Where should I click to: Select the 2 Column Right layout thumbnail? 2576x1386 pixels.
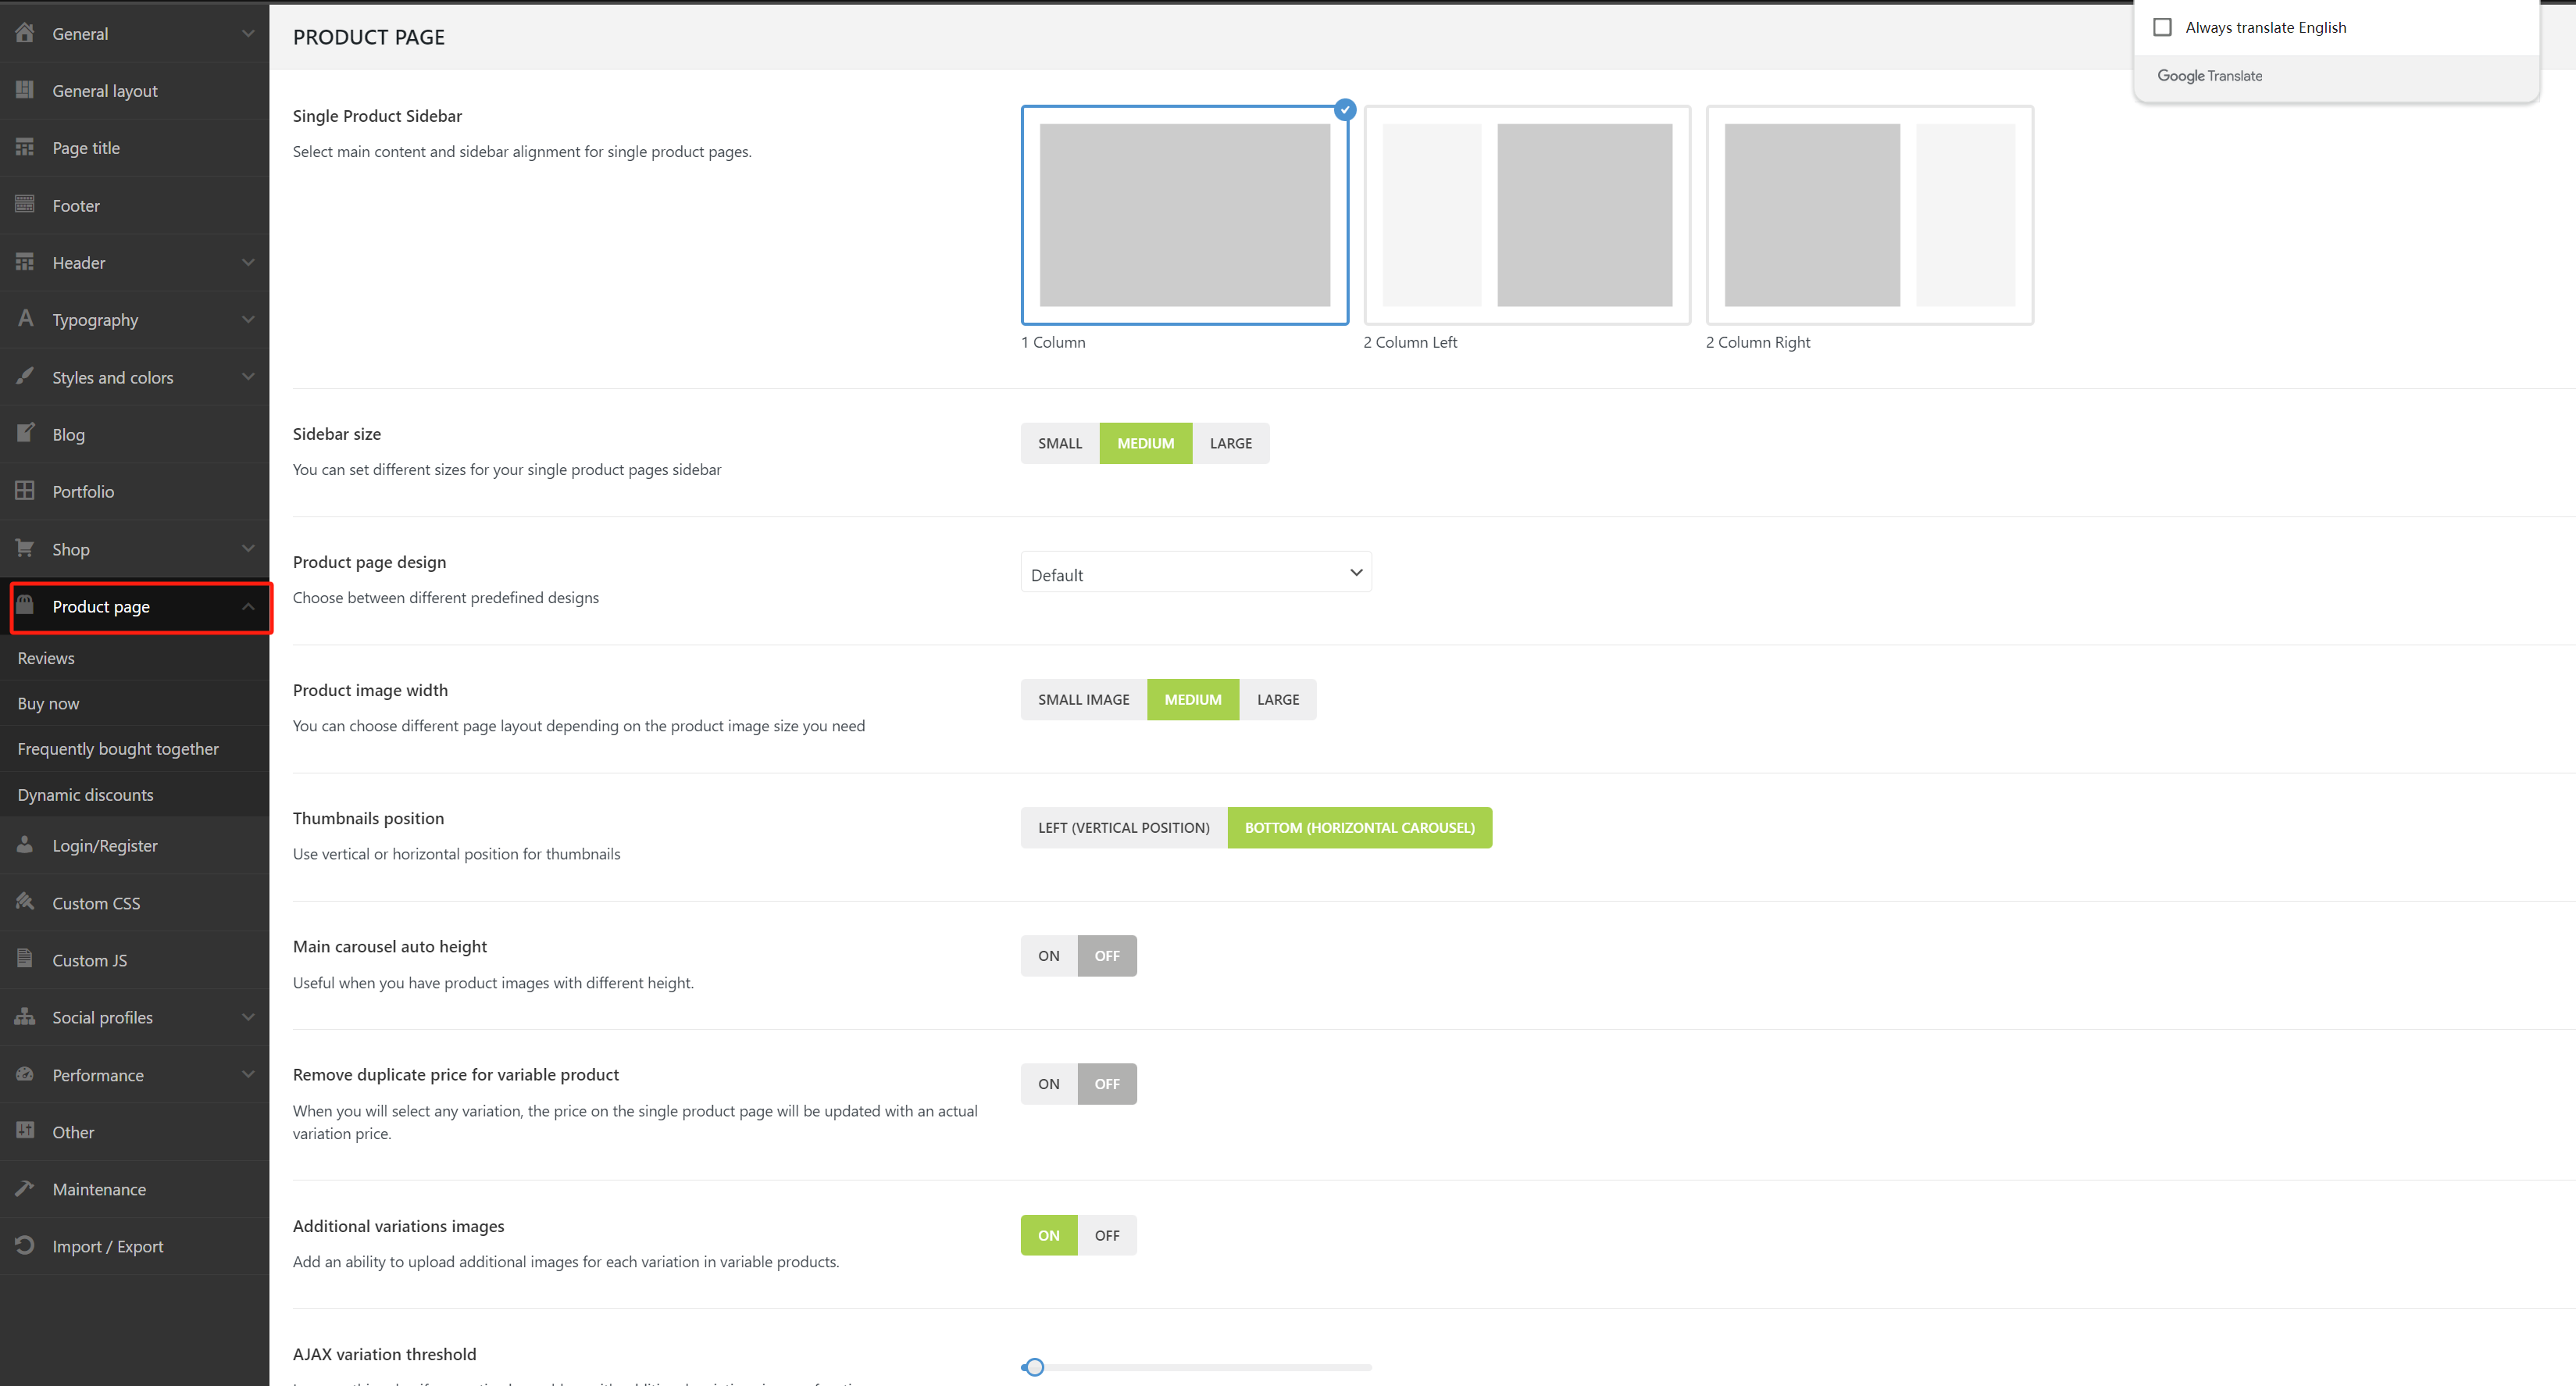1868,215
